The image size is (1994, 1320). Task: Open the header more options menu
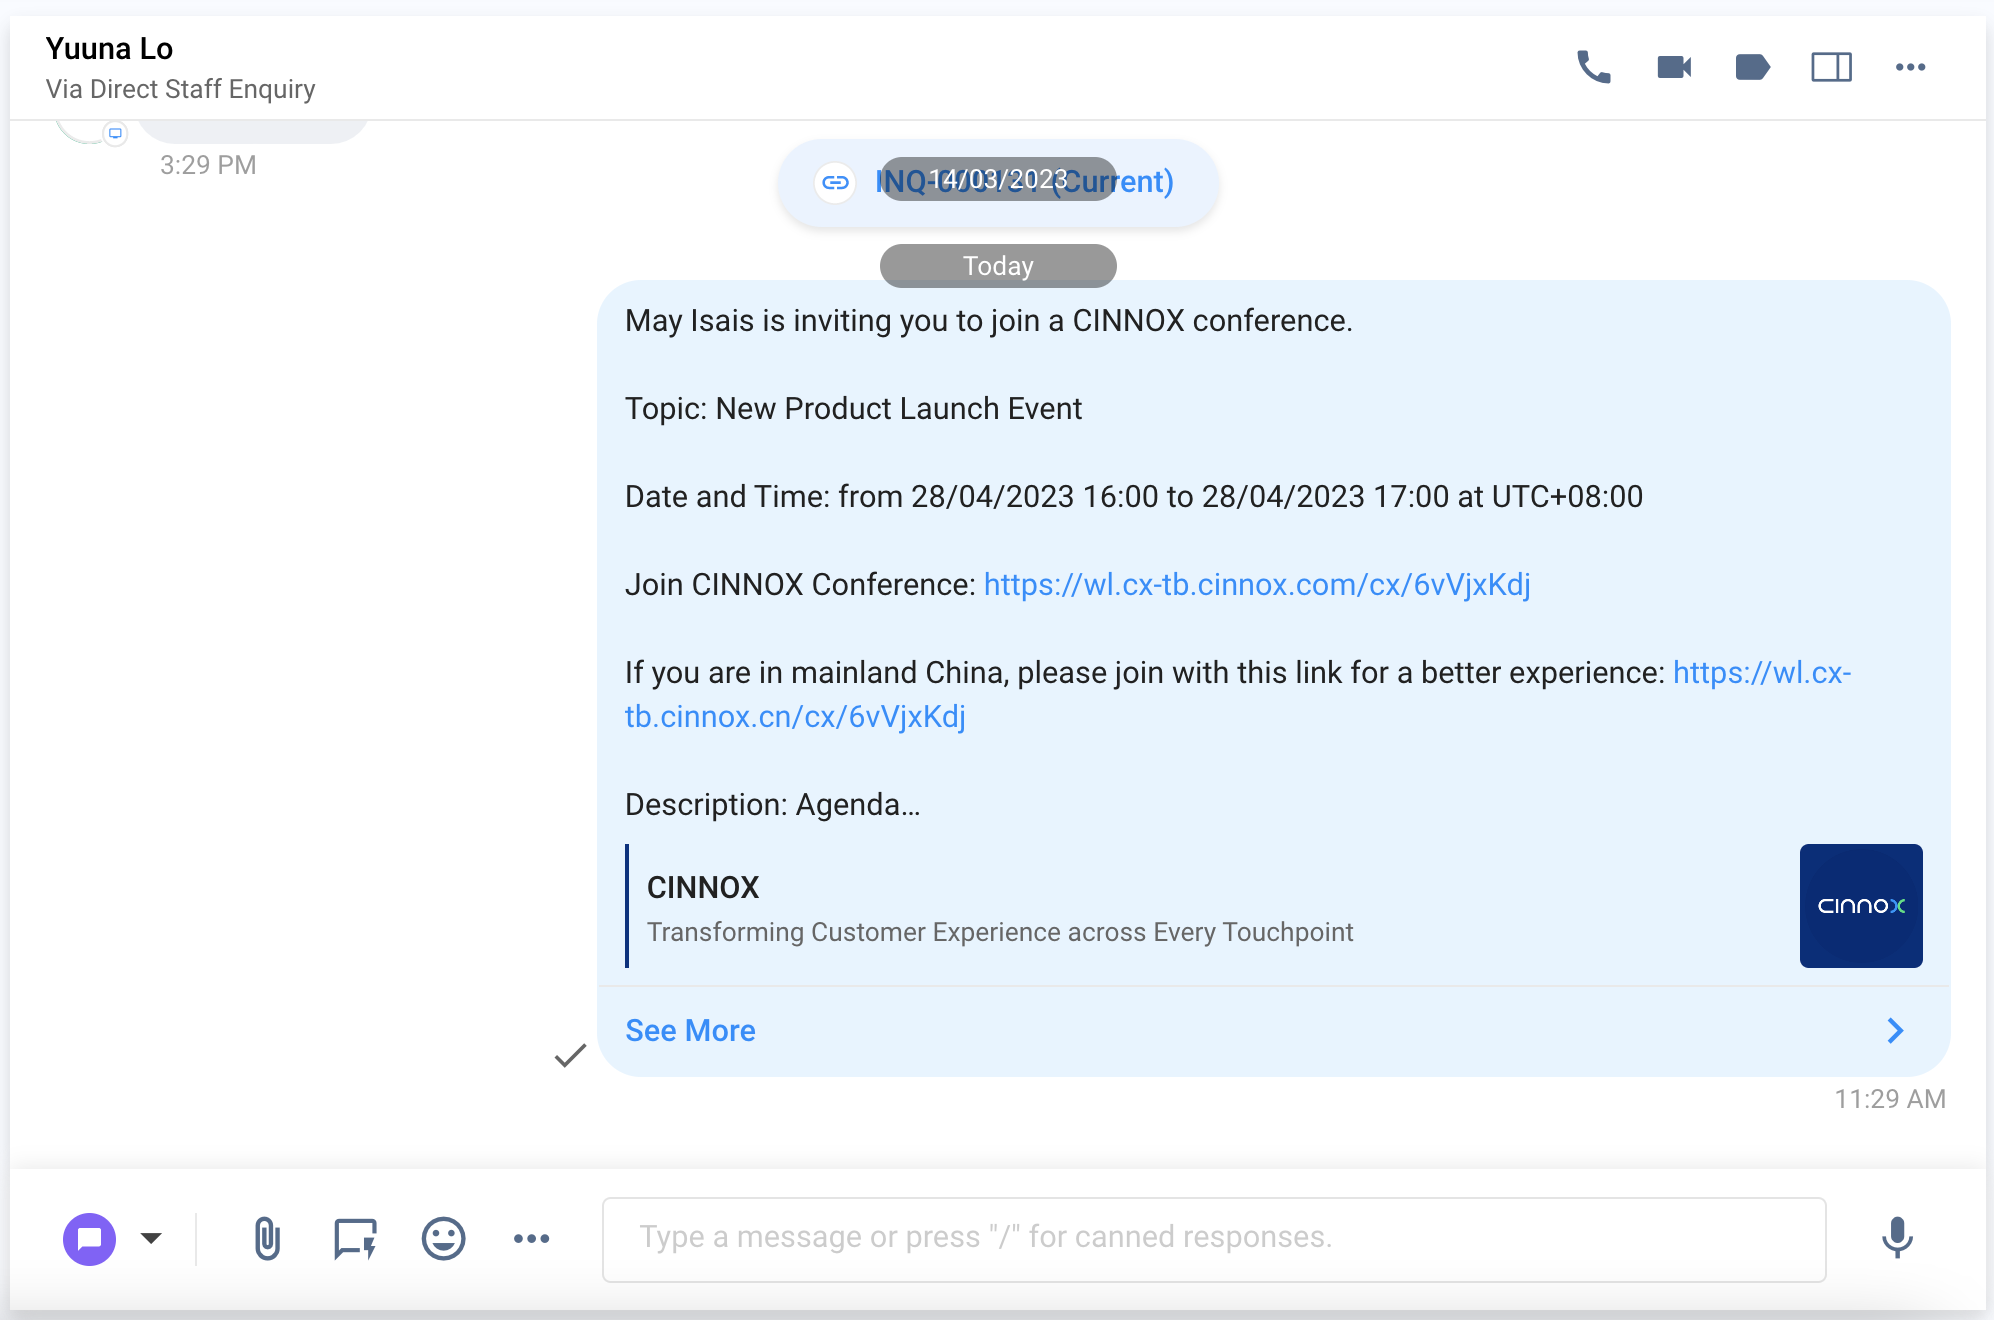tap(1910, 68)
